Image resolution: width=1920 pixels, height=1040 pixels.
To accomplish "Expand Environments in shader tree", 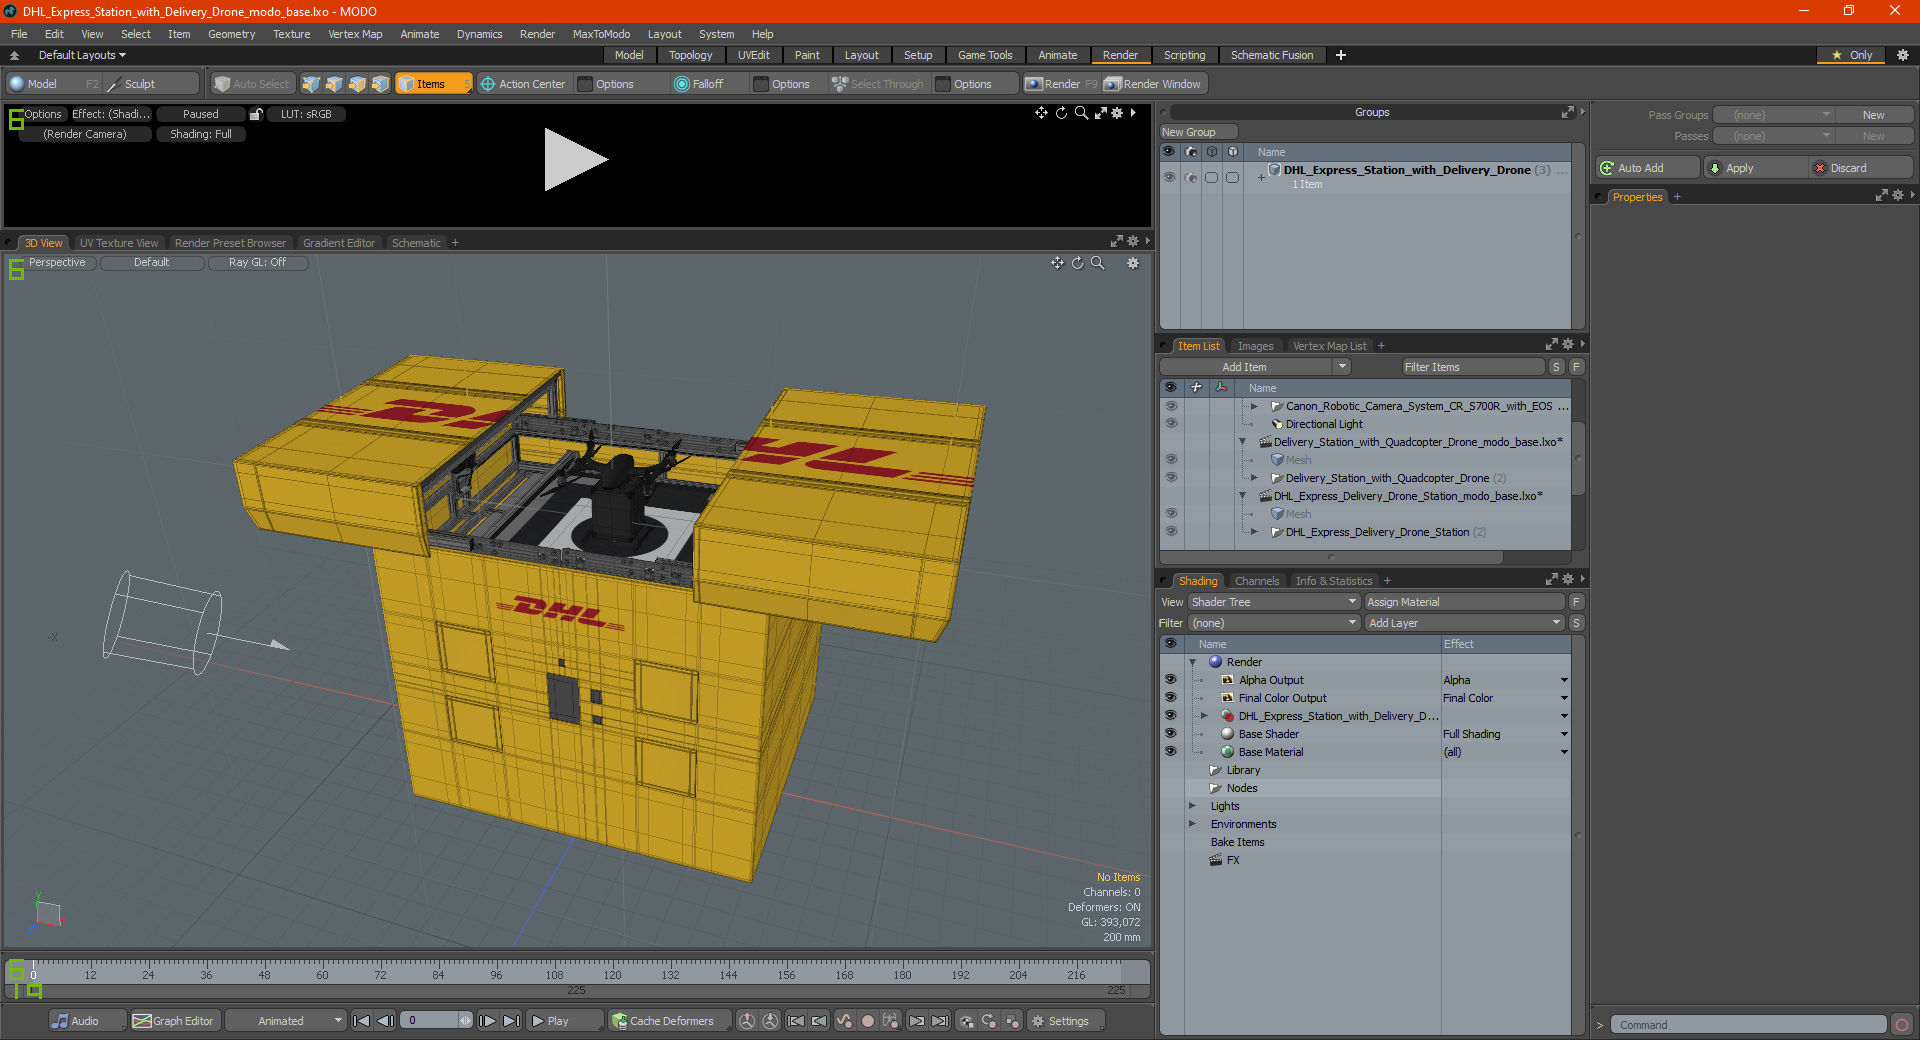I will point(1192,824).
